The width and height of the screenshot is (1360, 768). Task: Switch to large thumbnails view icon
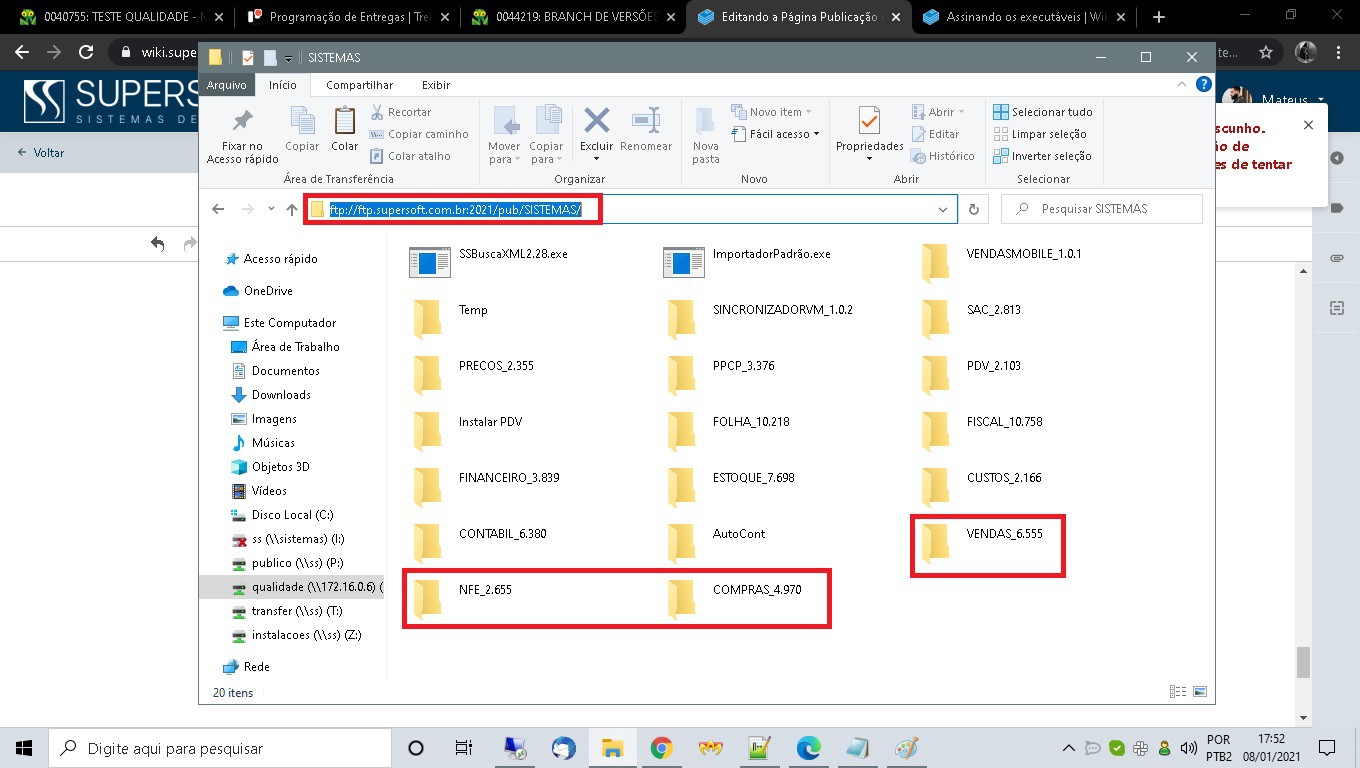1200,692
